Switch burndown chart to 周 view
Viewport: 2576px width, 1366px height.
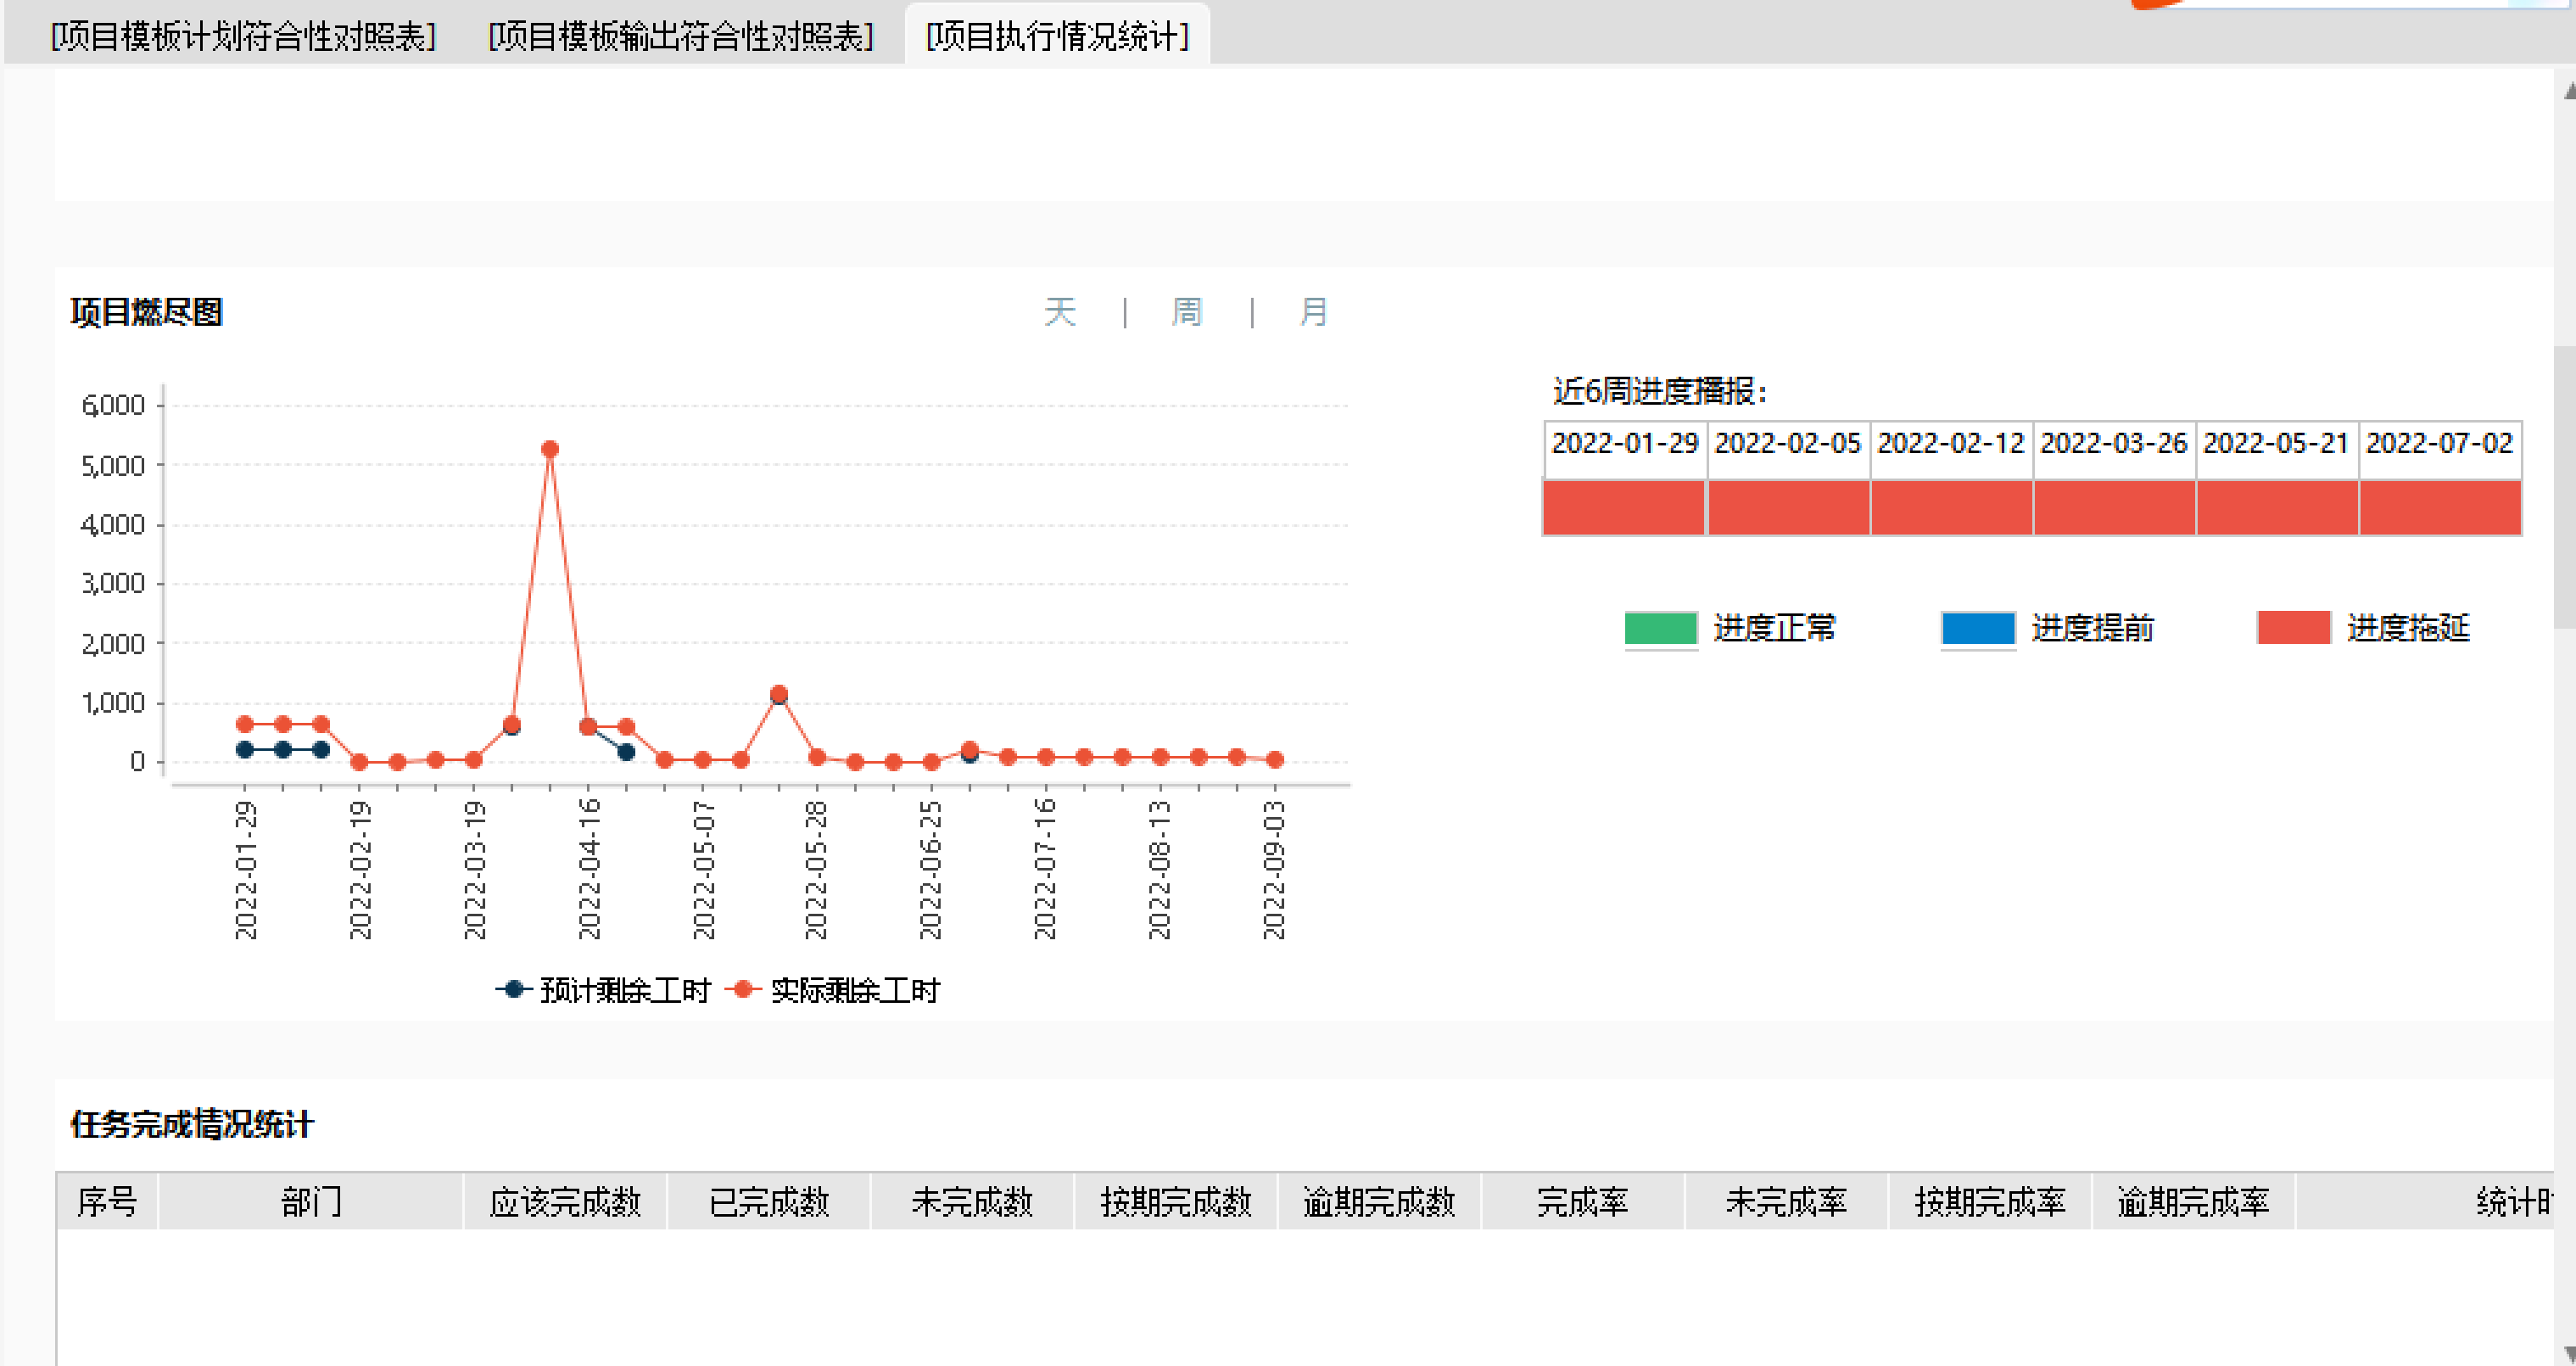1186,312
